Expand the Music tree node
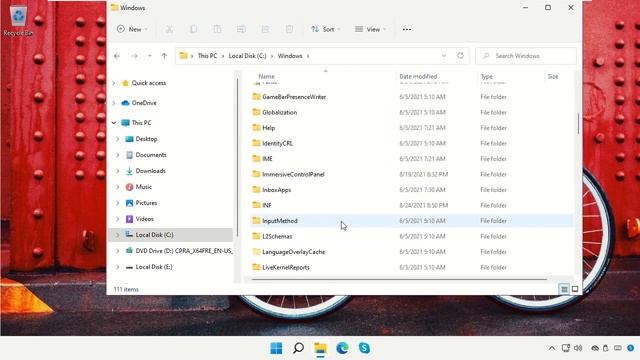 coord(118,187)
